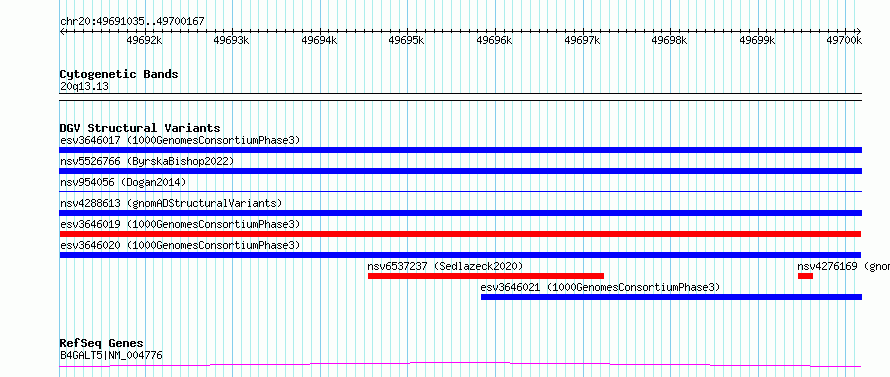Click the 49698k ruler tick label
The image size is (890, 377).
click(670, 40)
